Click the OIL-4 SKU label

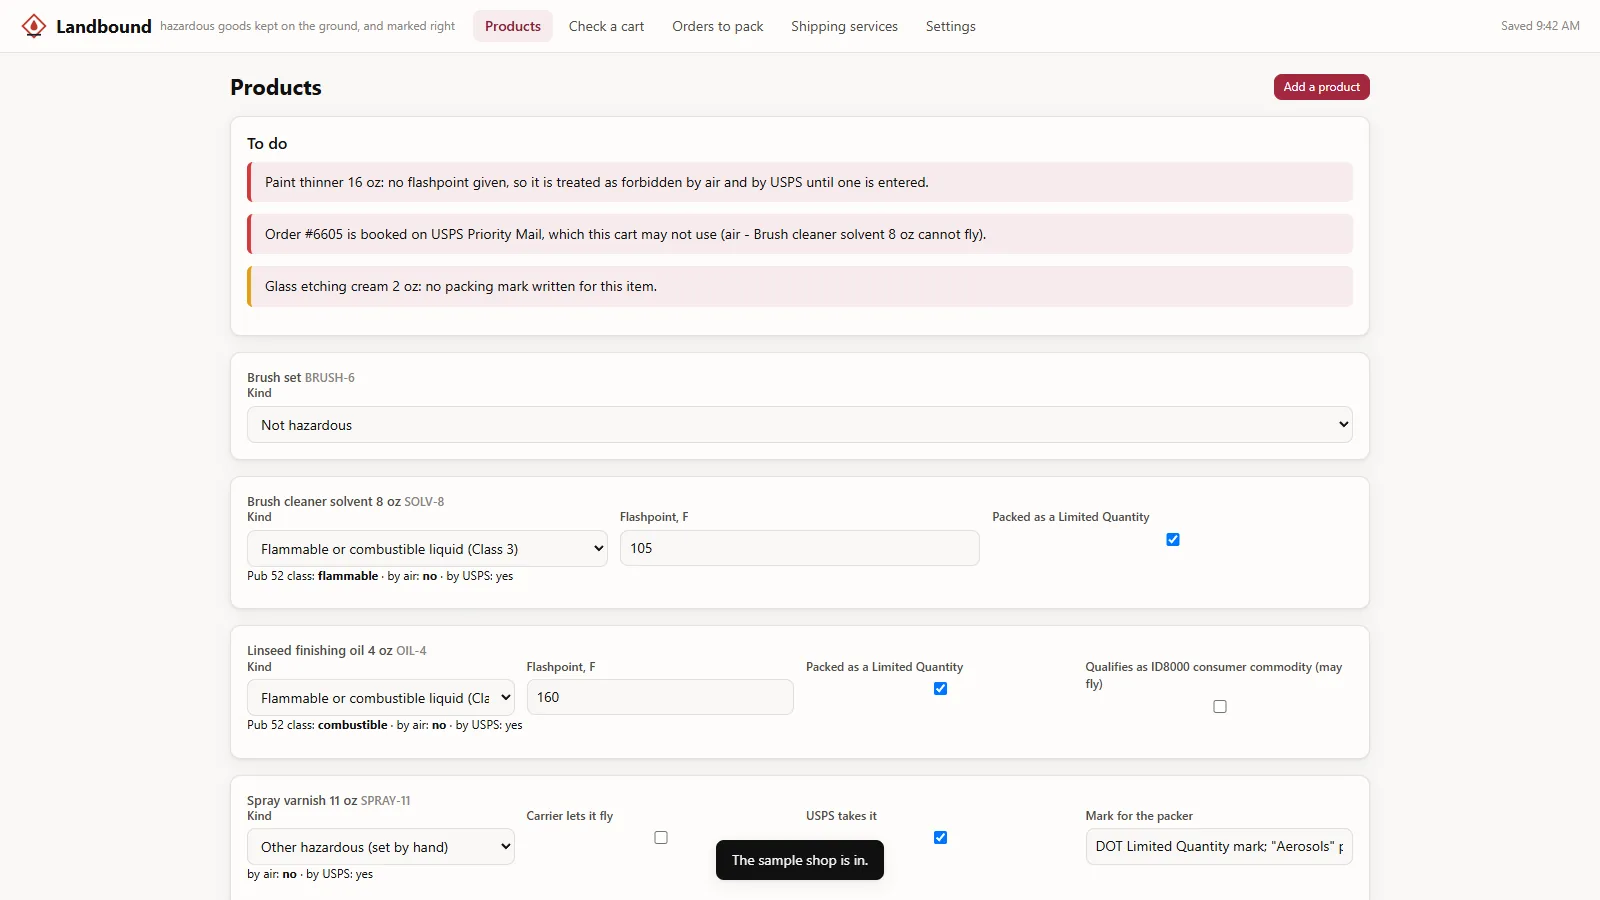tap(411, 651)
